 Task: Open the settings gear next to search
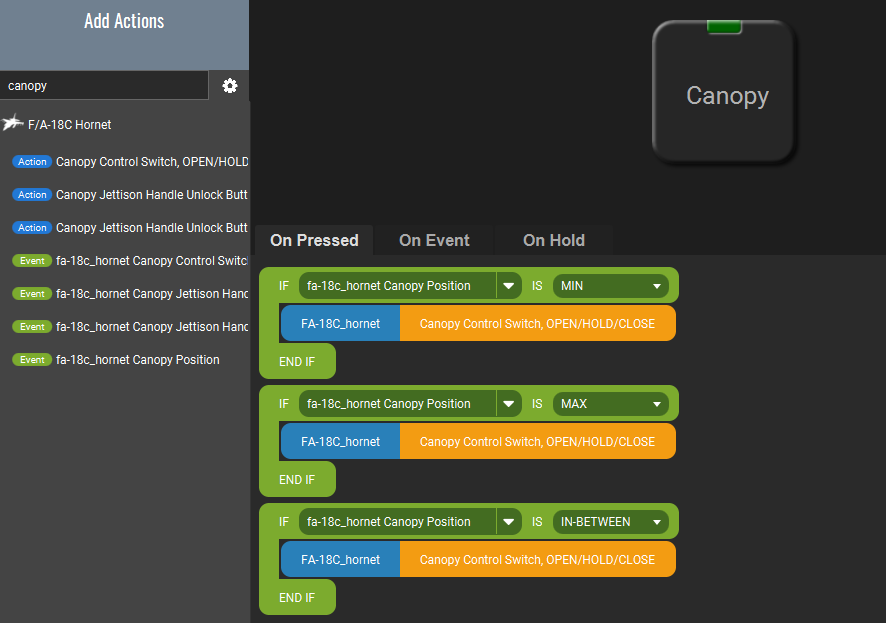(229, 86)
